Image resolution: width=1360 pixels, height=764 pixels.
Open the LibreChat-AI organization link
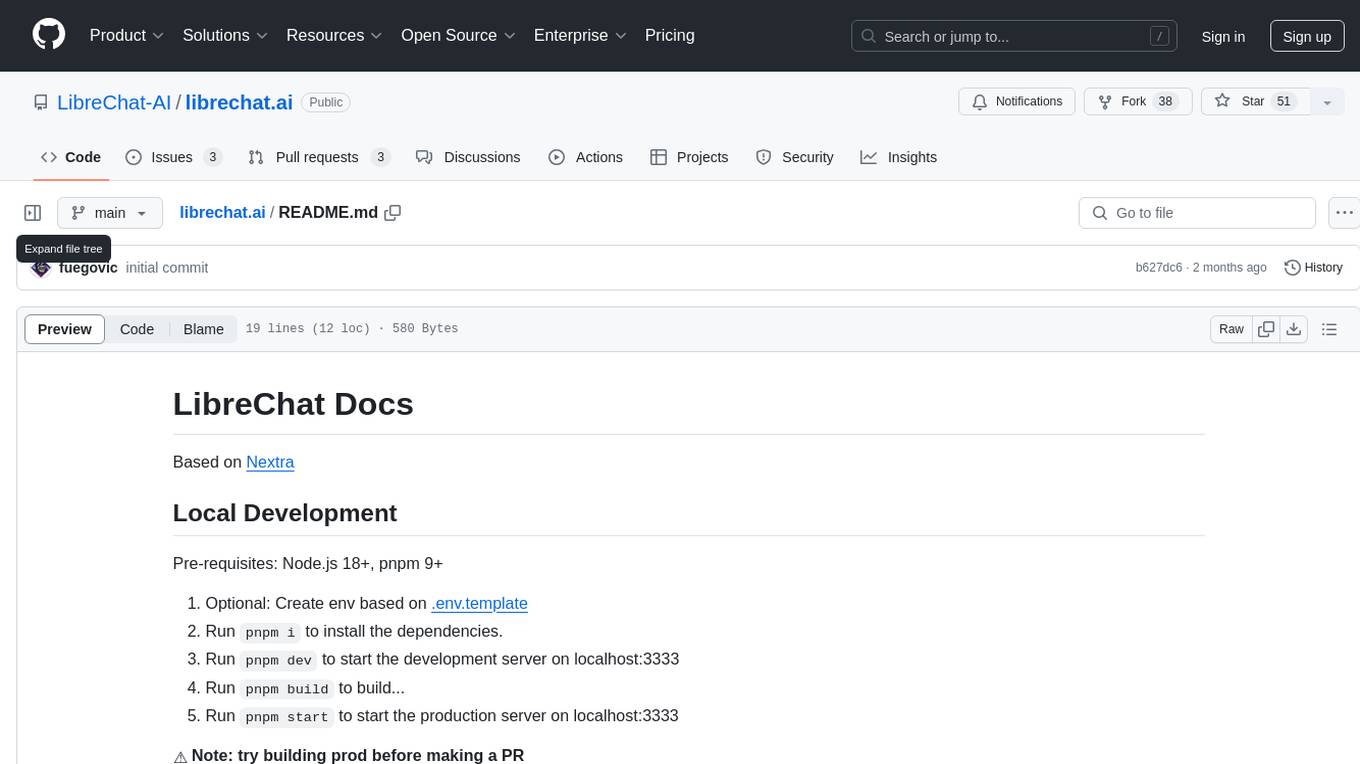[114, 102]
